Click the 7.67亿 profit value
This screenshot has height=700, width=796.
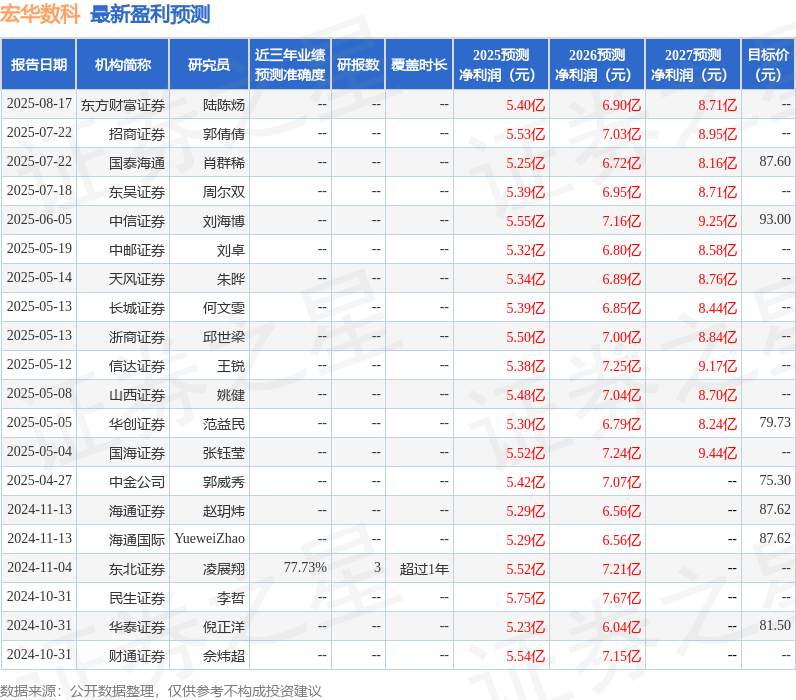pyautogui.click(x=621, y=597)
